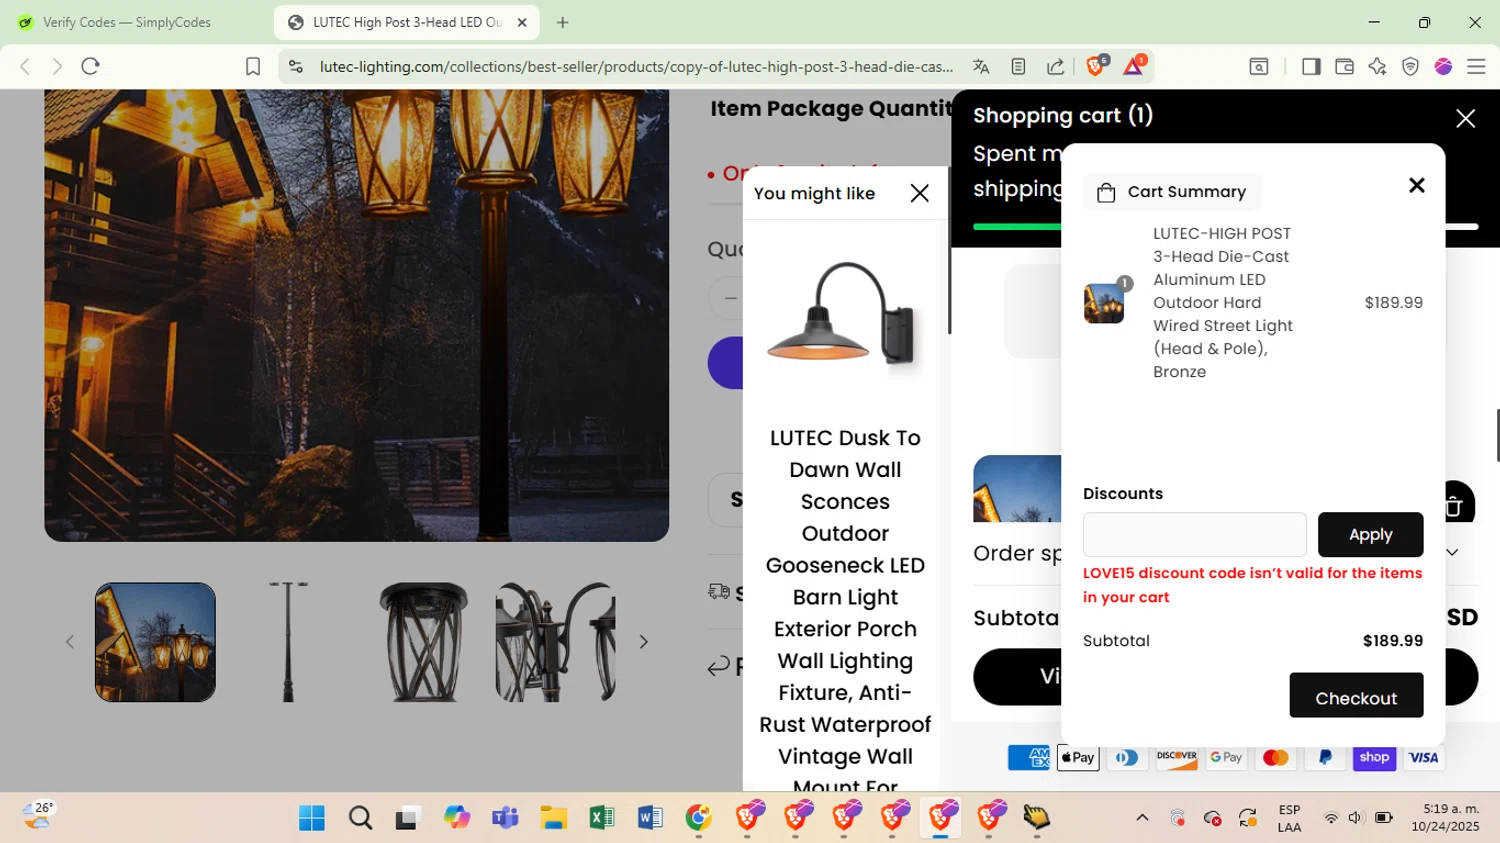Click the Brave VPN shield icon
The image size is (1500, 843).
[x=1410, y=66]
